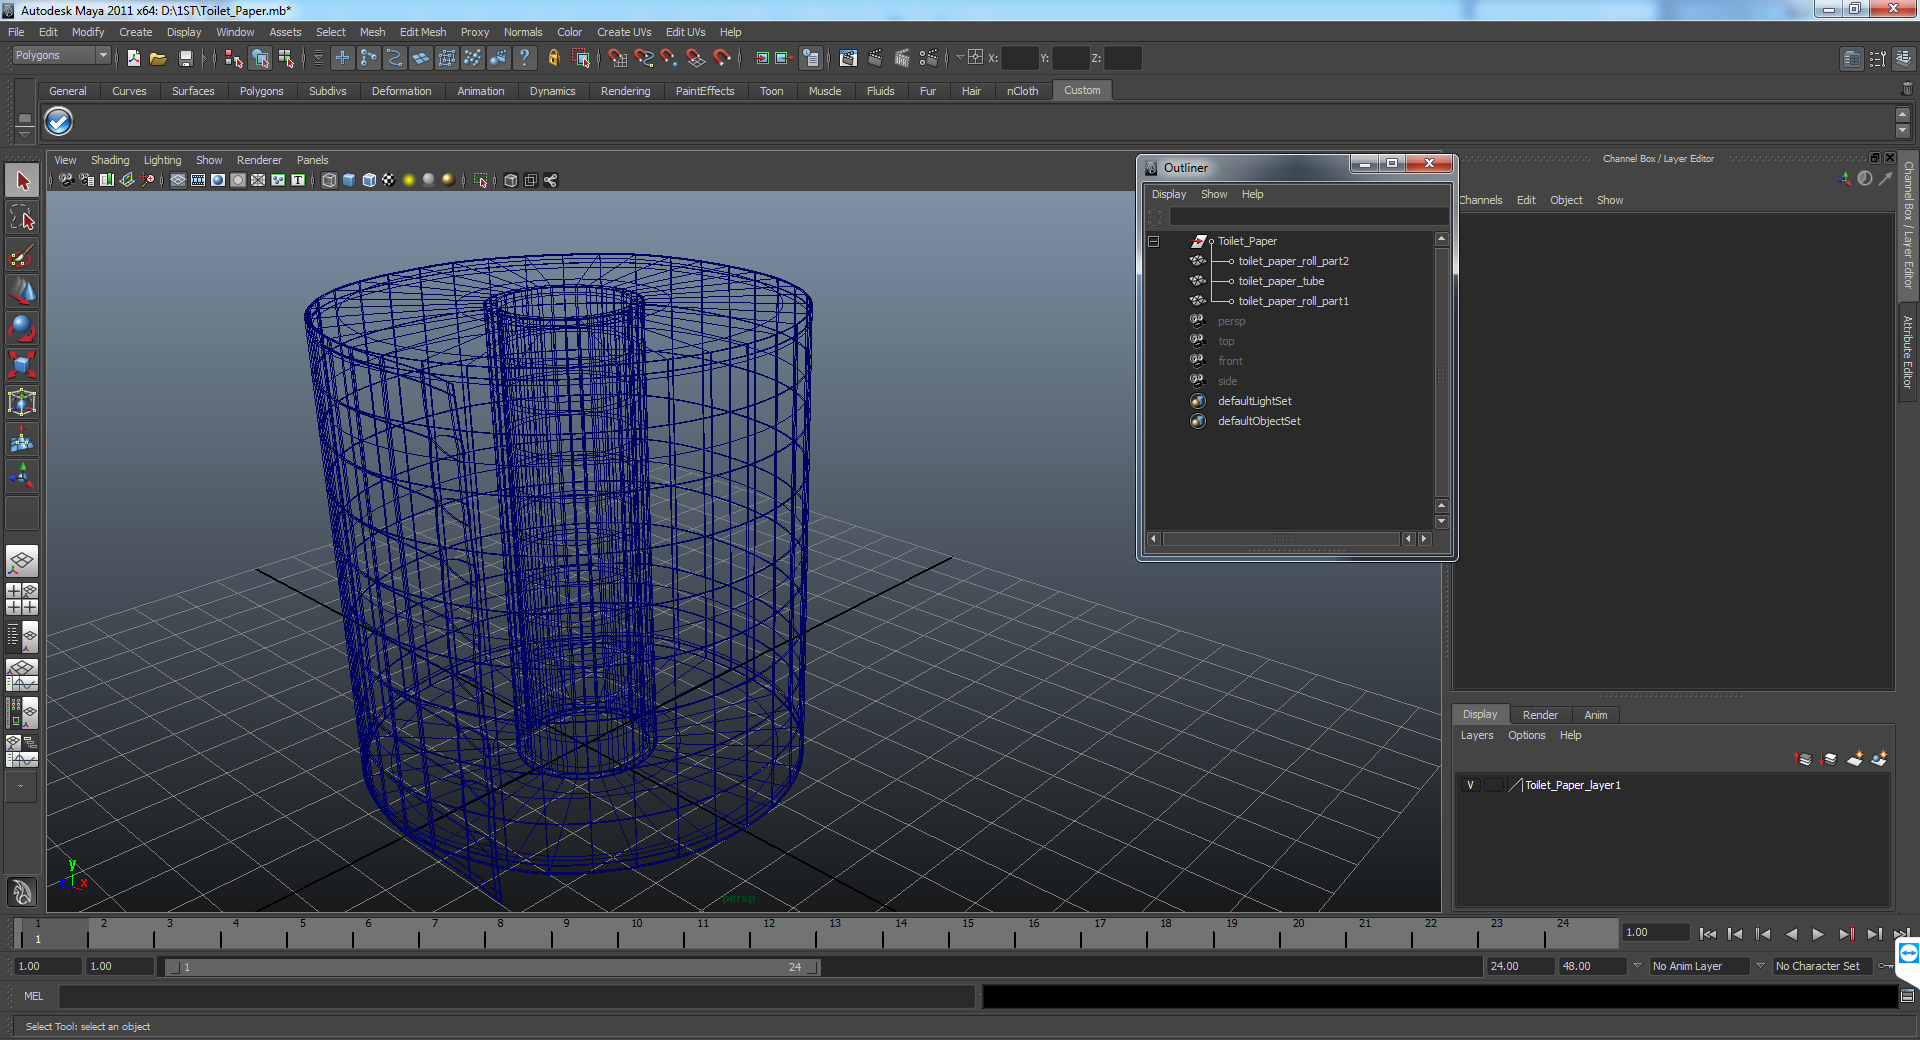Enable select by component type mode
Screen dimensions: 1920x1040
tap(286, 58)
